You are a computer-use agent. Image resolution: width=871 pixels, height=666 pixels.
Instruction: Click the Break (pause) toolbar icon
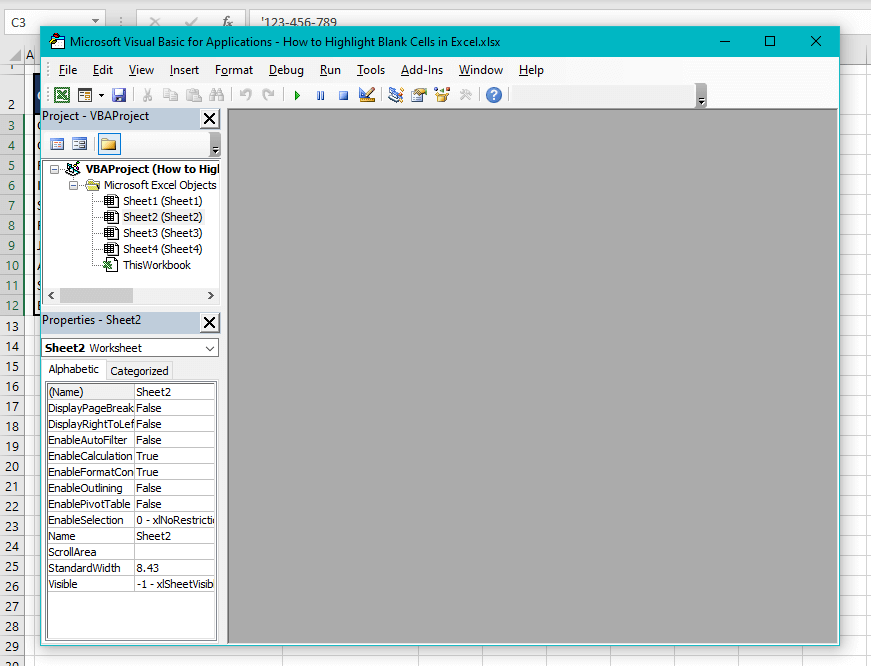[320, 95]
